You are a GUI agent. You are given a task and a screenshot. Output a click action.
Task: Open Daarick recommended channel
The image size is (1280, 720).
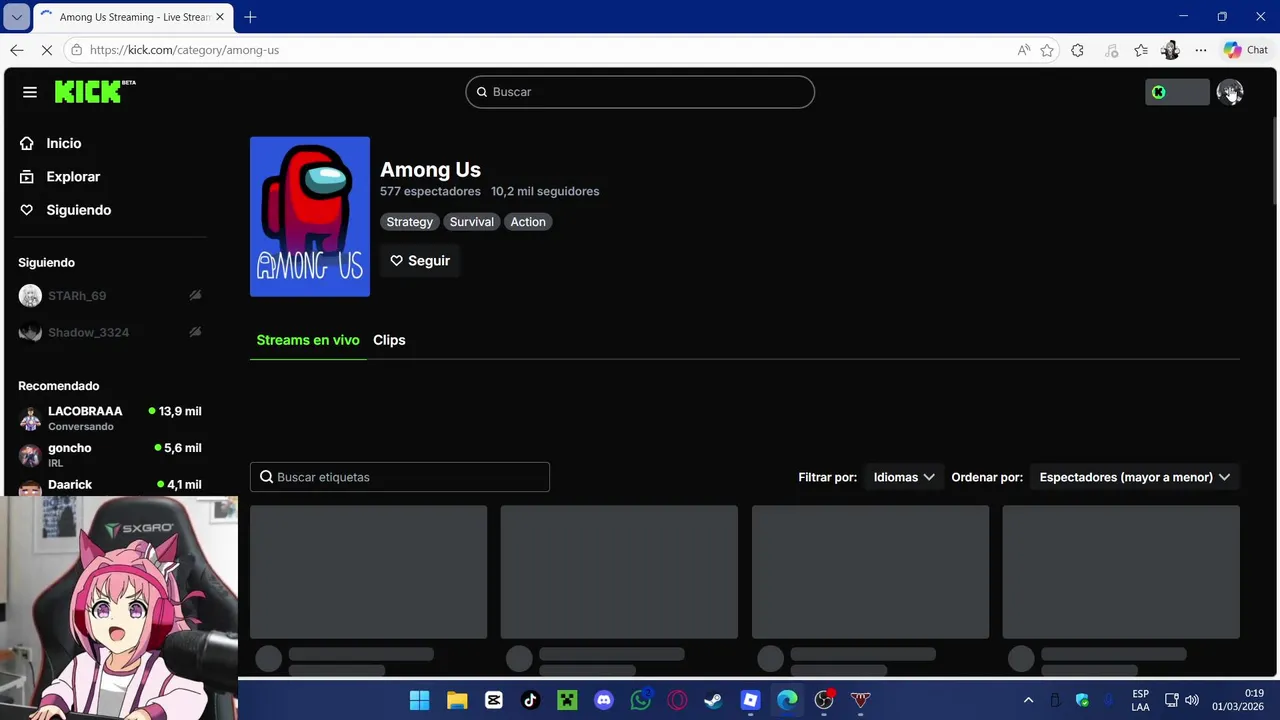(x=110, y=486)
